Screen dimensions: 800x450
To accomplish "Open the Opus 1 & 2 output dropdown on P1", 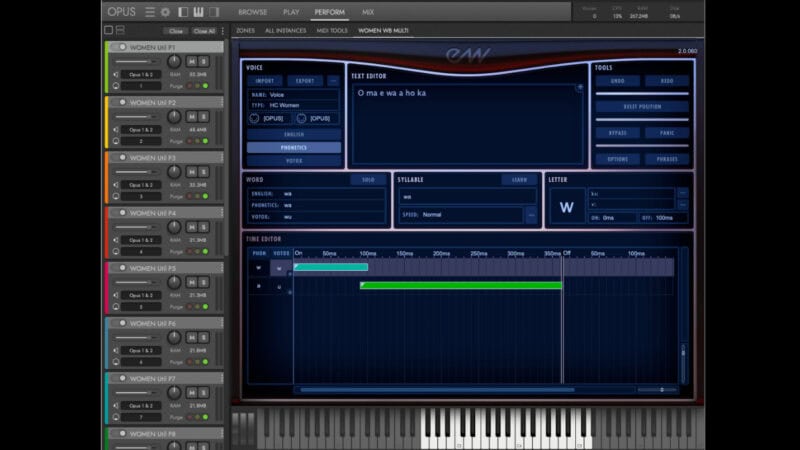I will [141, 74].
